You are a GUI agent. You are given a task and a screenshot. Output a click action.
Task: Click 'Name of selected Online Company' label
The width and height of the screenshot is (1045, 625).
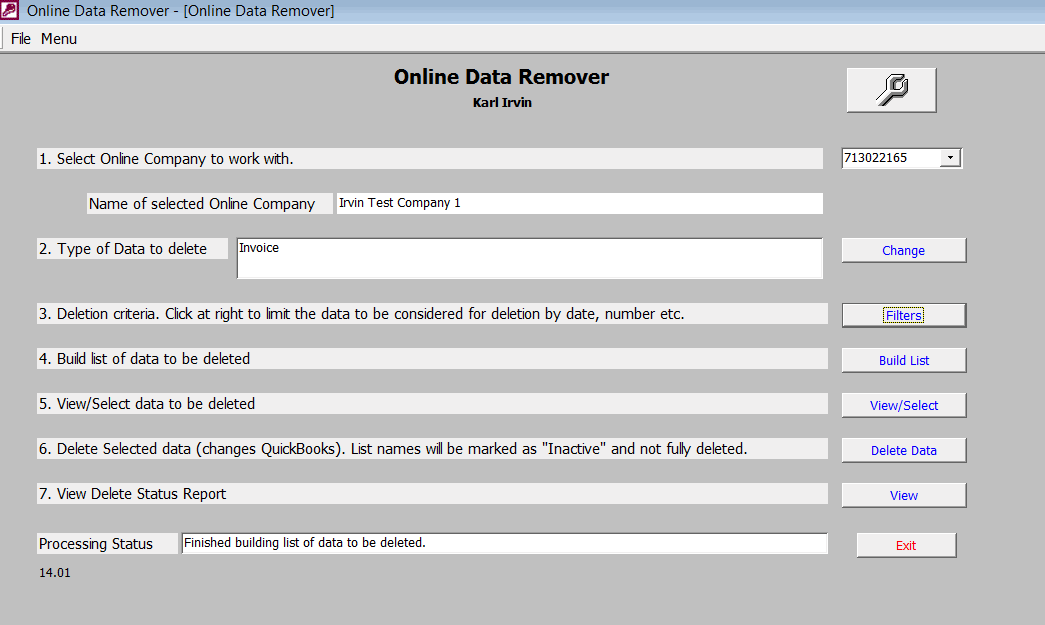(x=209, y=203)
